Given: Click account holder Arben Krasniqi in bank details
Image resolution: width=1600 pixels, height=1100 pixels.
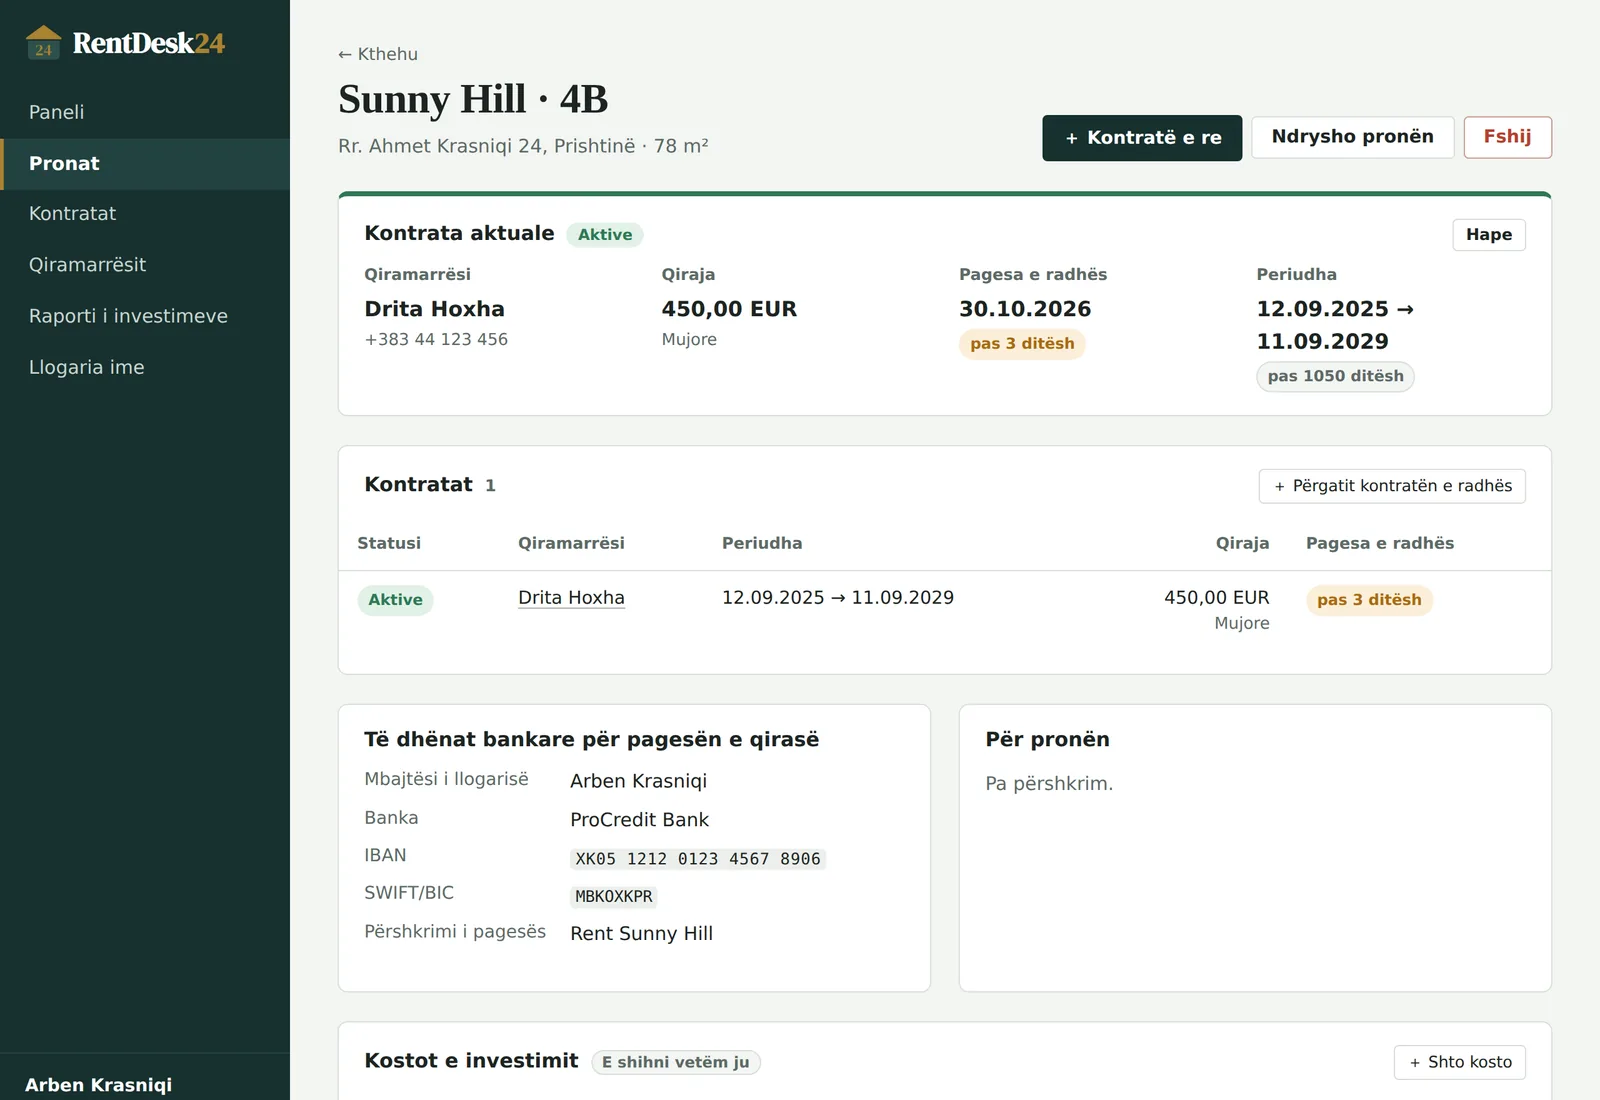Looking at the screenshot, I should coord(638,781).
